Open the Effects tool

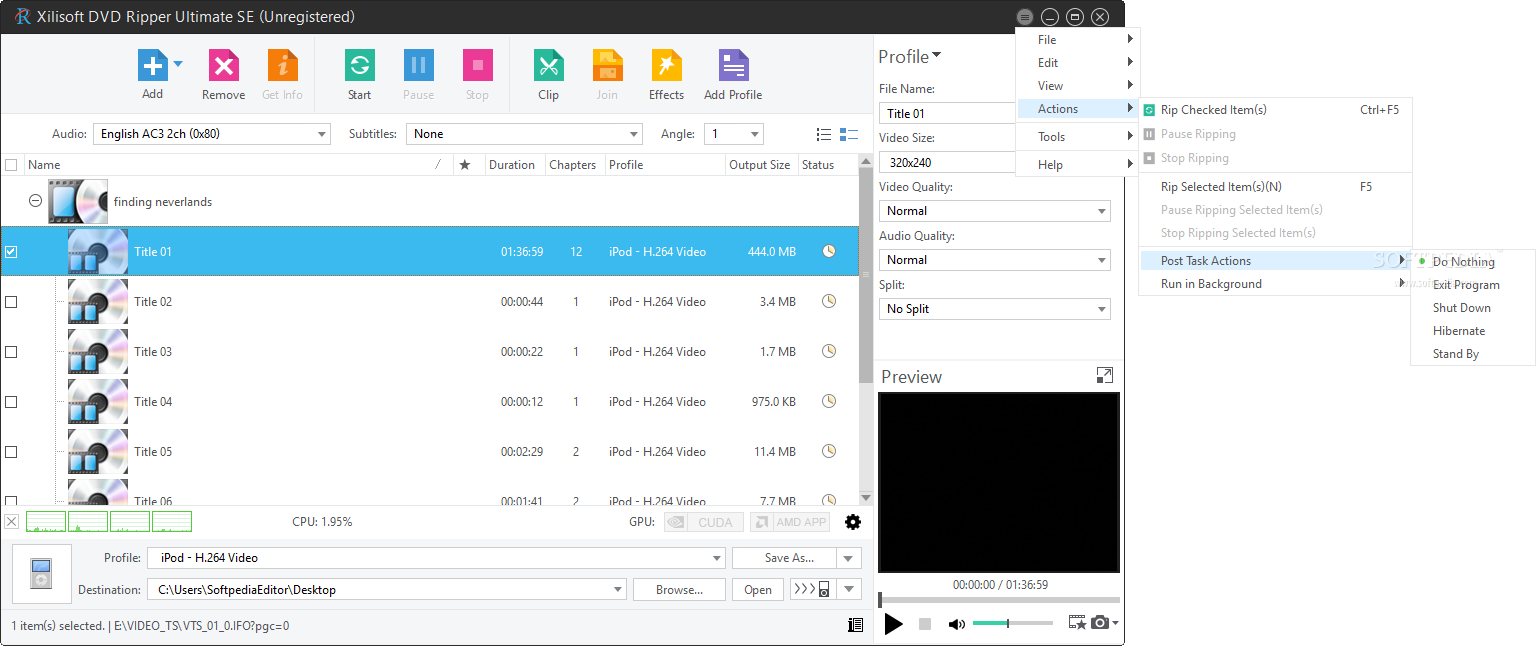(x=666, y=66)
